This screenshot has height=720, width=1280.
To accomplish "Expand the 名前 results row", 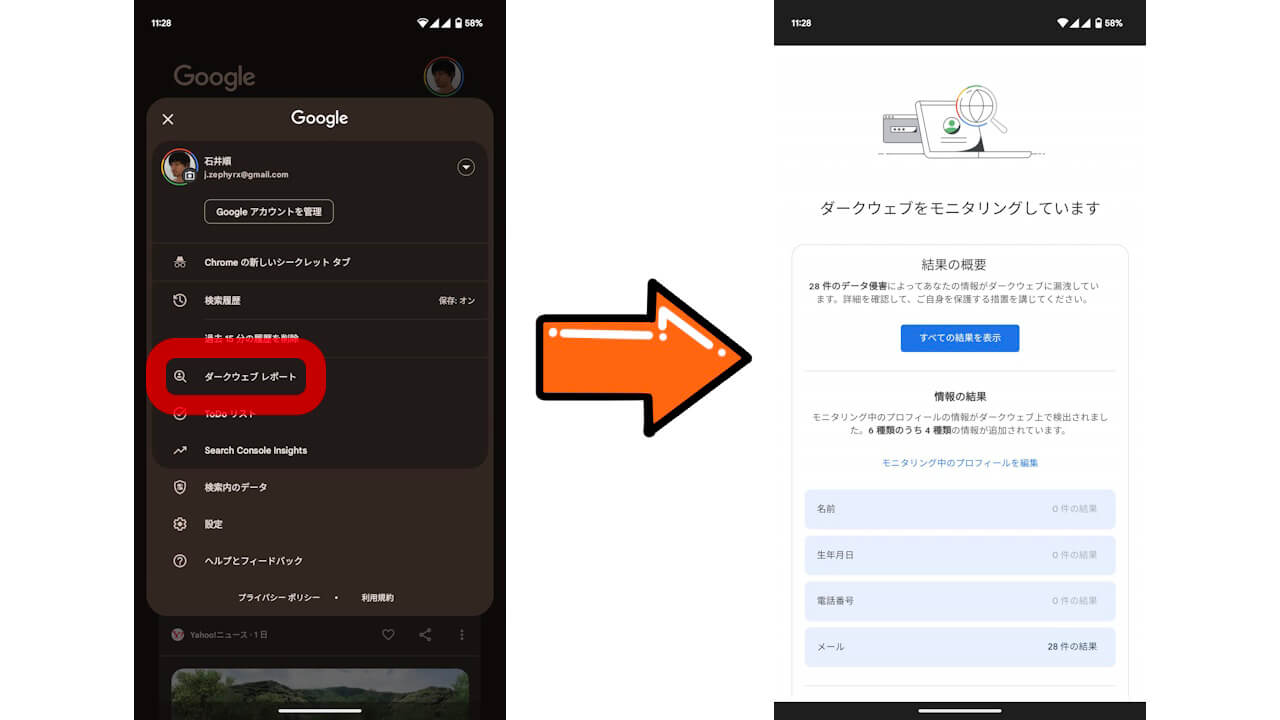I will coord(959,509).
